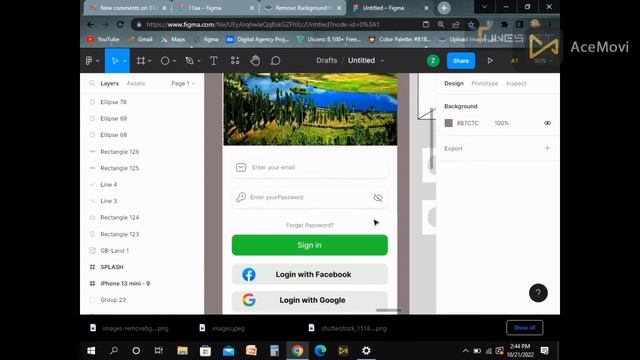
Task: Open the zoom level dropdown
Action: click(543, 61)
